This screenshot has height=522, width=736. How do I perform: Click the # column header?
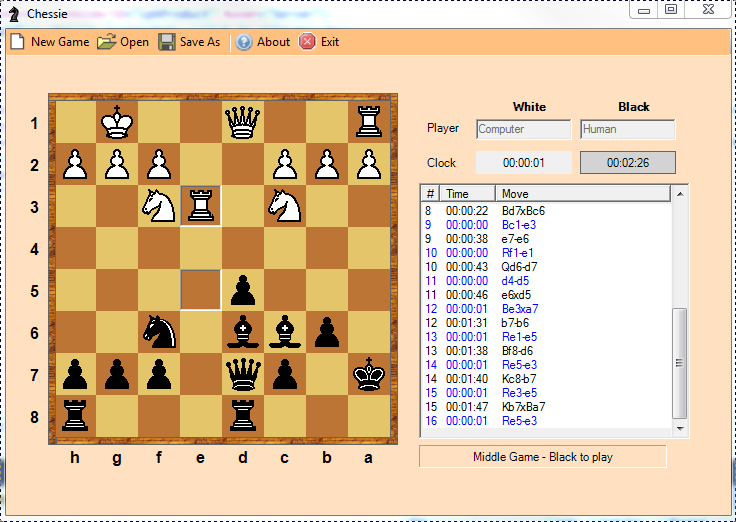pos(430,193)
